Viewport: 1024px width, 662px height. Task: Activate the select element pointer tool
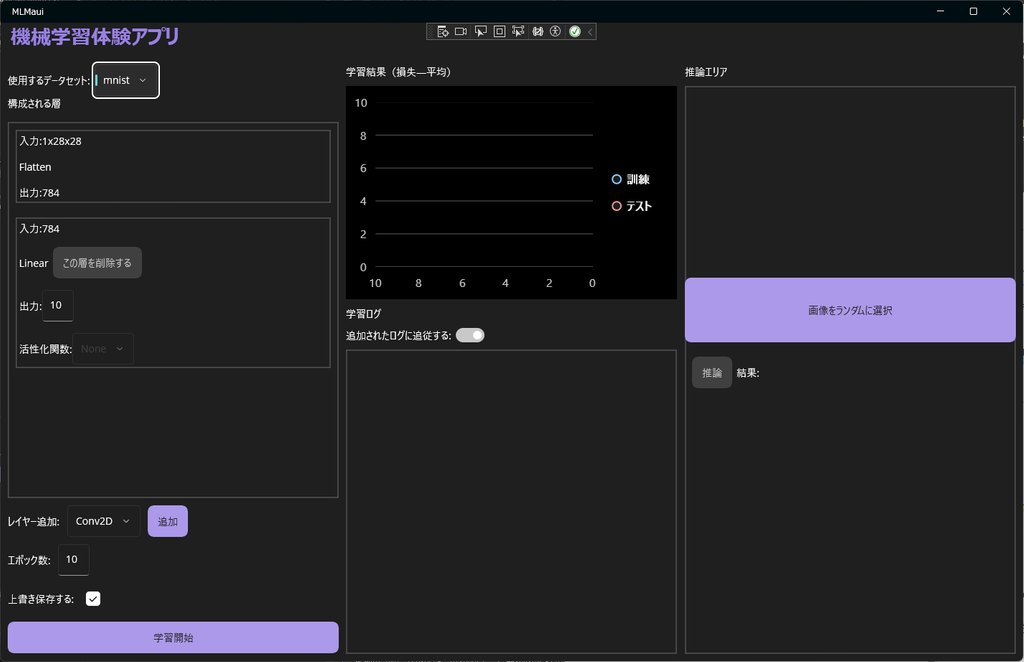tap(480, 32)
